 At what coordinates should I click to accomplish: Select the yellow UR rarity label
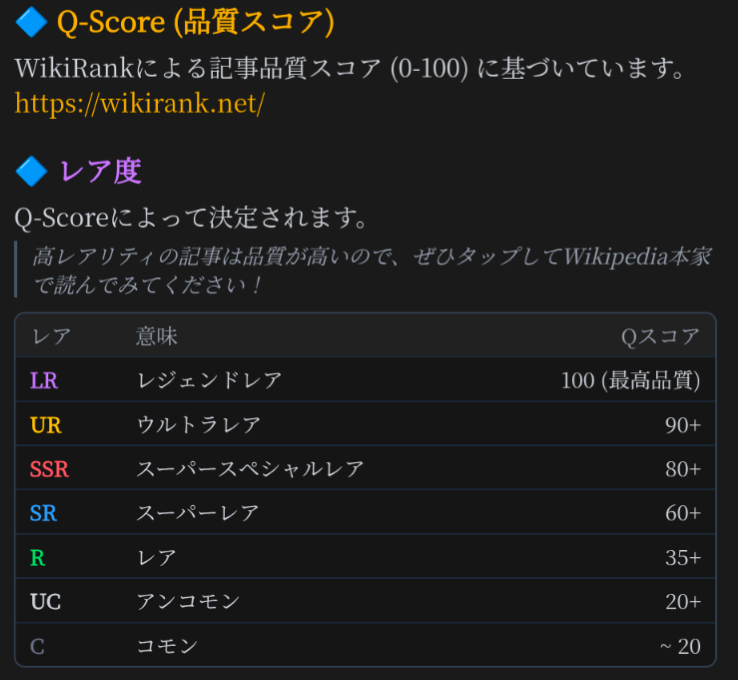tap(46, 425)
